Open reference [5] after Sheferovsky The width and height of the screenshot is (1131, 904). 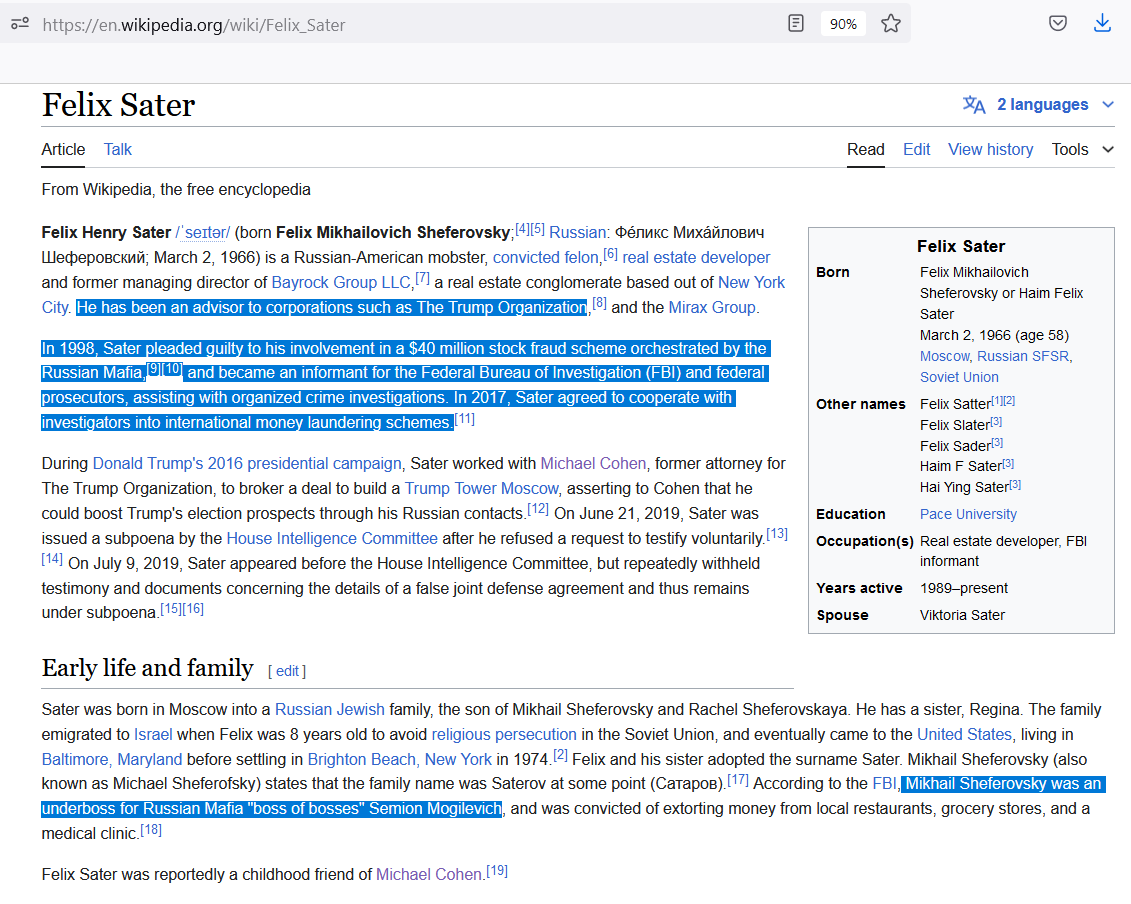[x=537, y=229]
